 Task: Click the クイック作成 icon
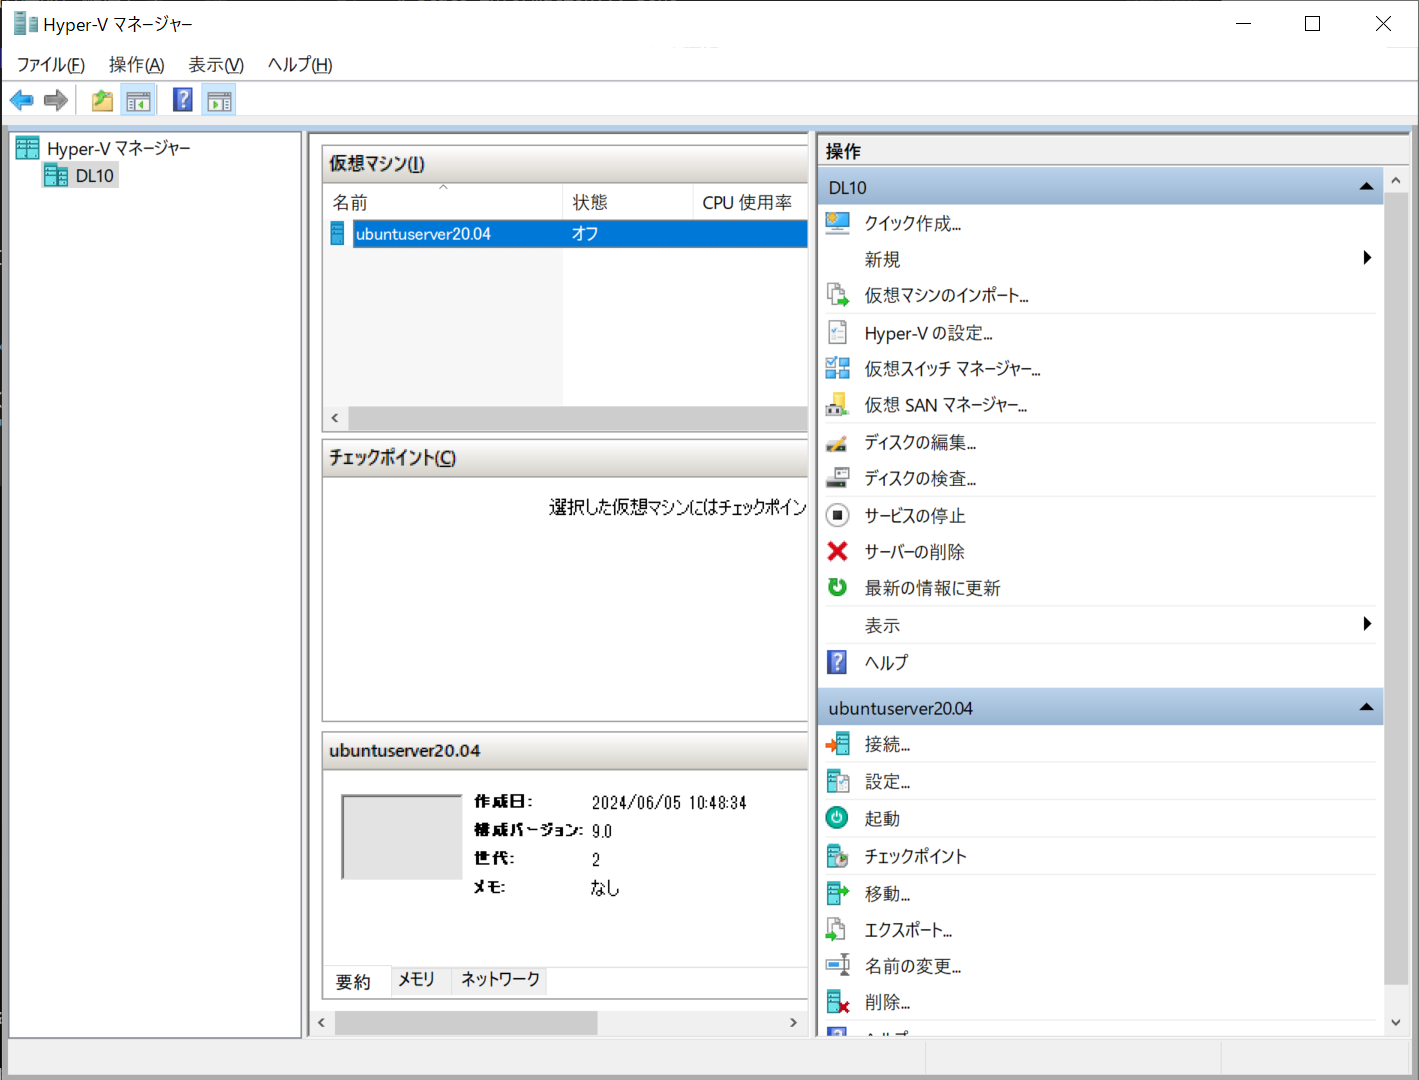tap(838, 223)
